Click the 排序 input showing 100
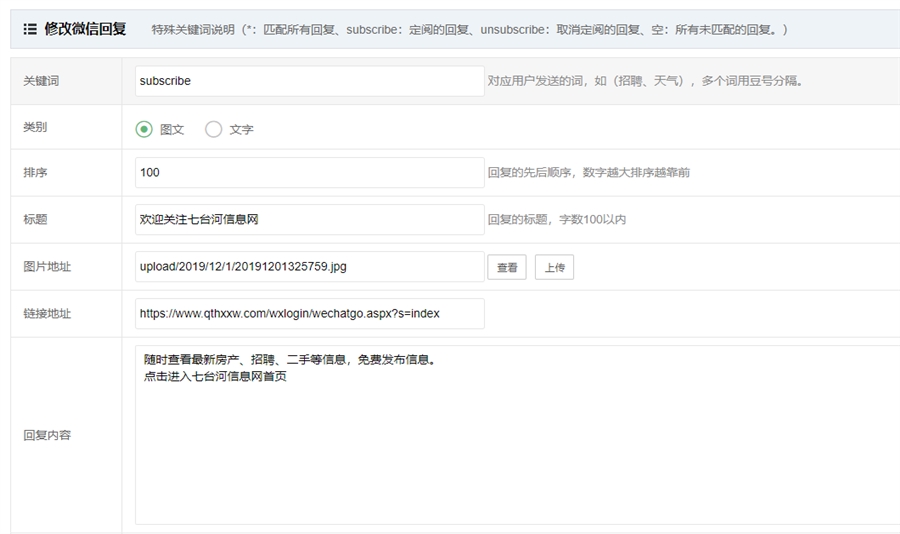 click(x=309, y=173)
